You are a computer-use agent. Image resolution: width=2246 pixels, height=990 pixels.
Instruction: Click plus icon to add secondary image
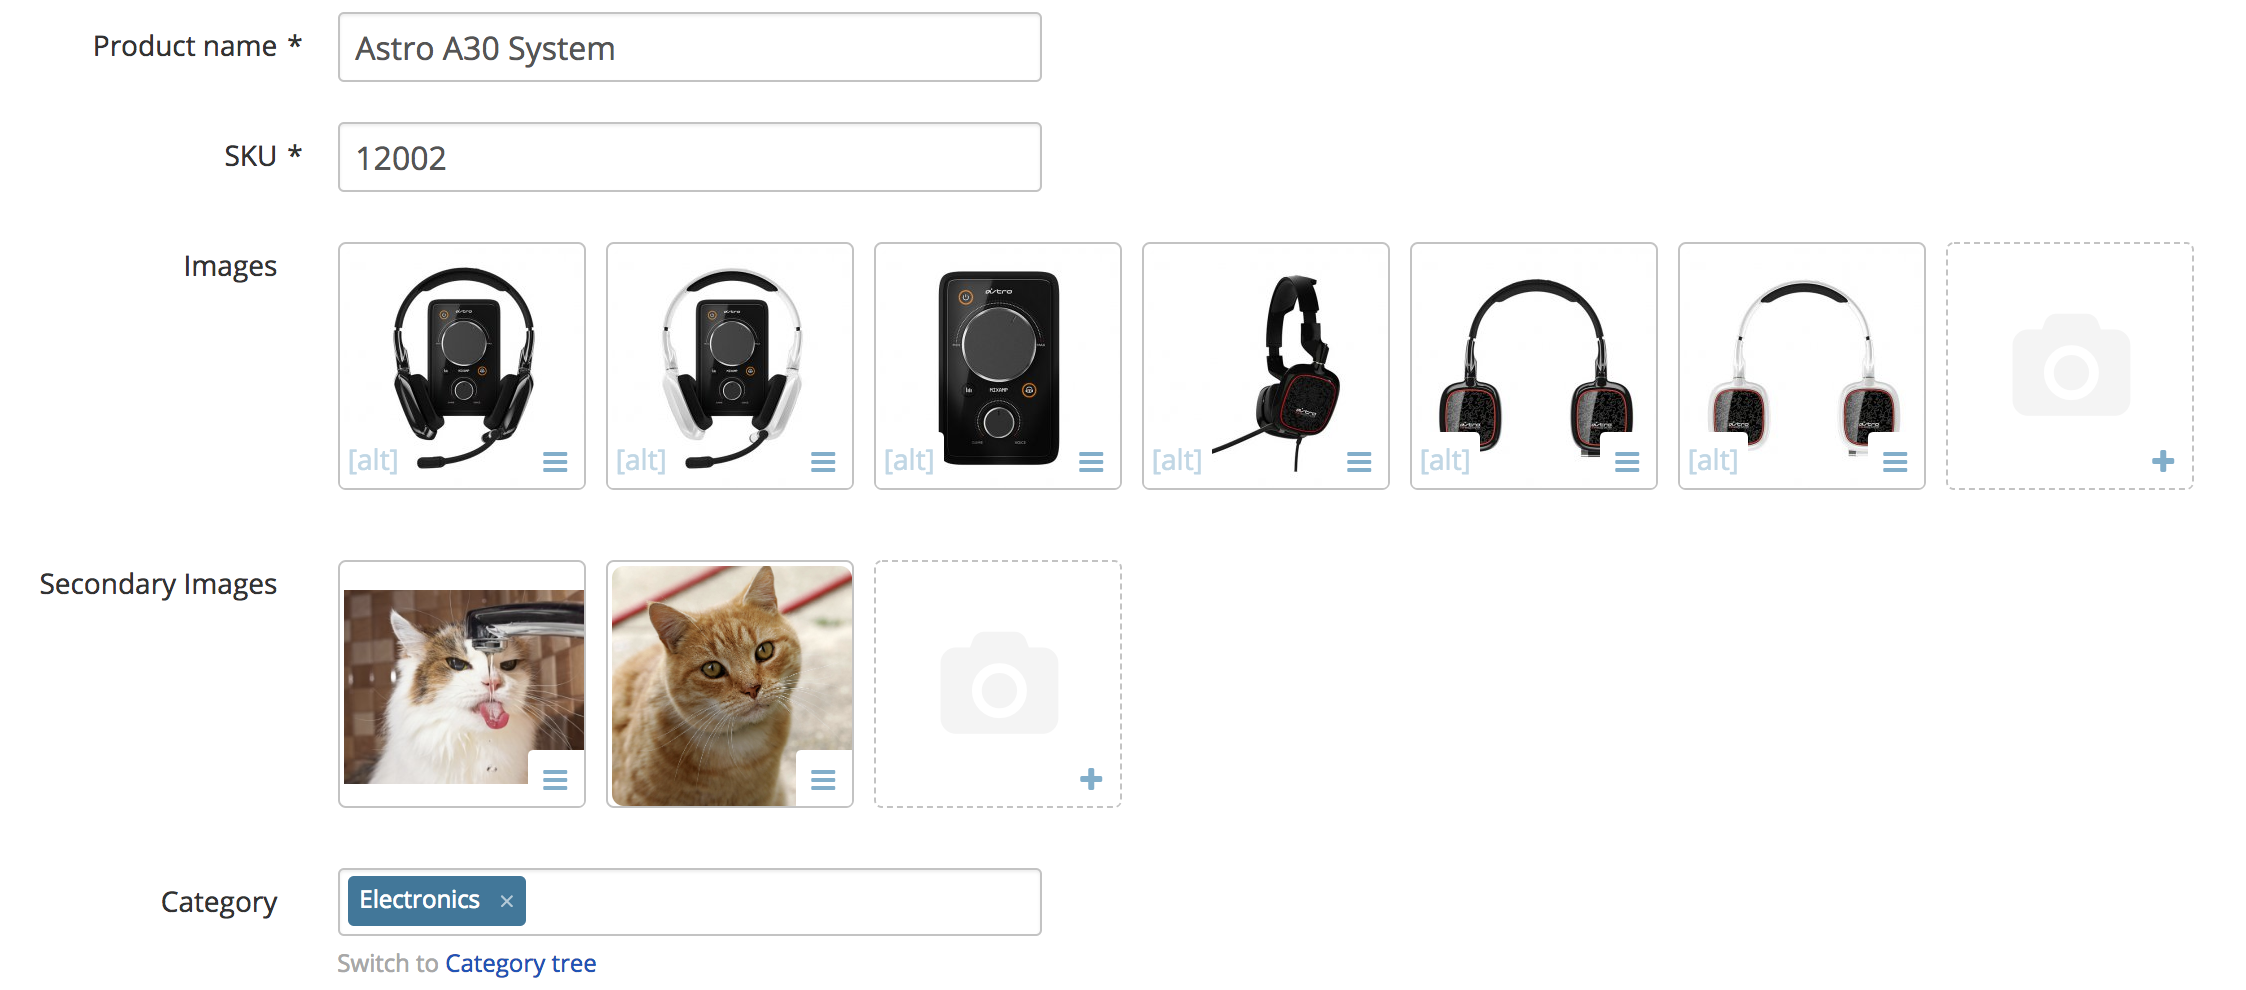[x=1091, y=779]
